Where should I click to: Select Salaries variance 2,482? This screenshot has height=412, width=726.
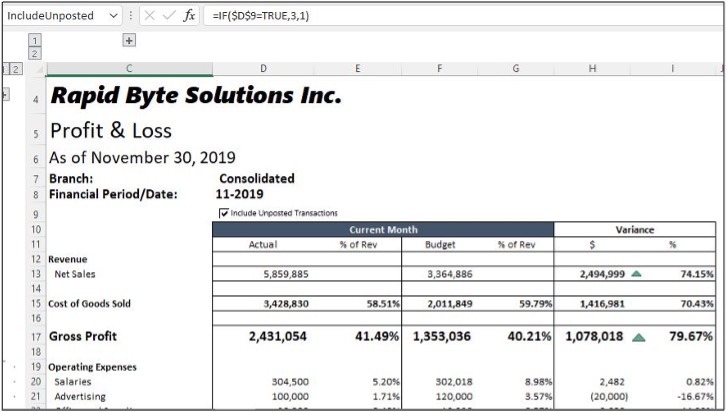click(x=611, y=382)
